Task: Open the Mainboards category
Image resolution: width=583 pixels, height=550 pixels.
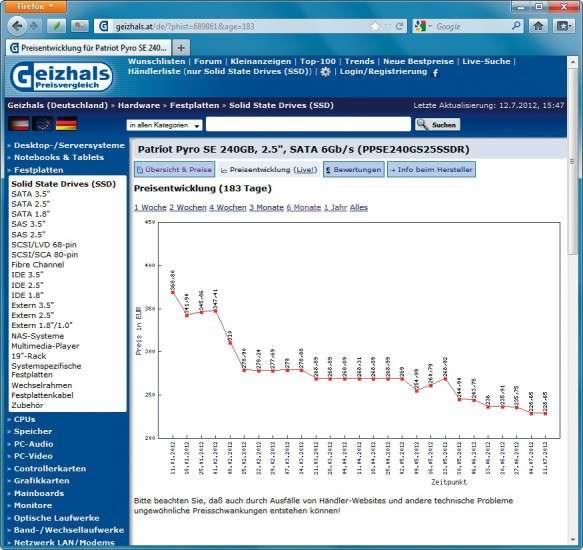Action: pos(39,493)
